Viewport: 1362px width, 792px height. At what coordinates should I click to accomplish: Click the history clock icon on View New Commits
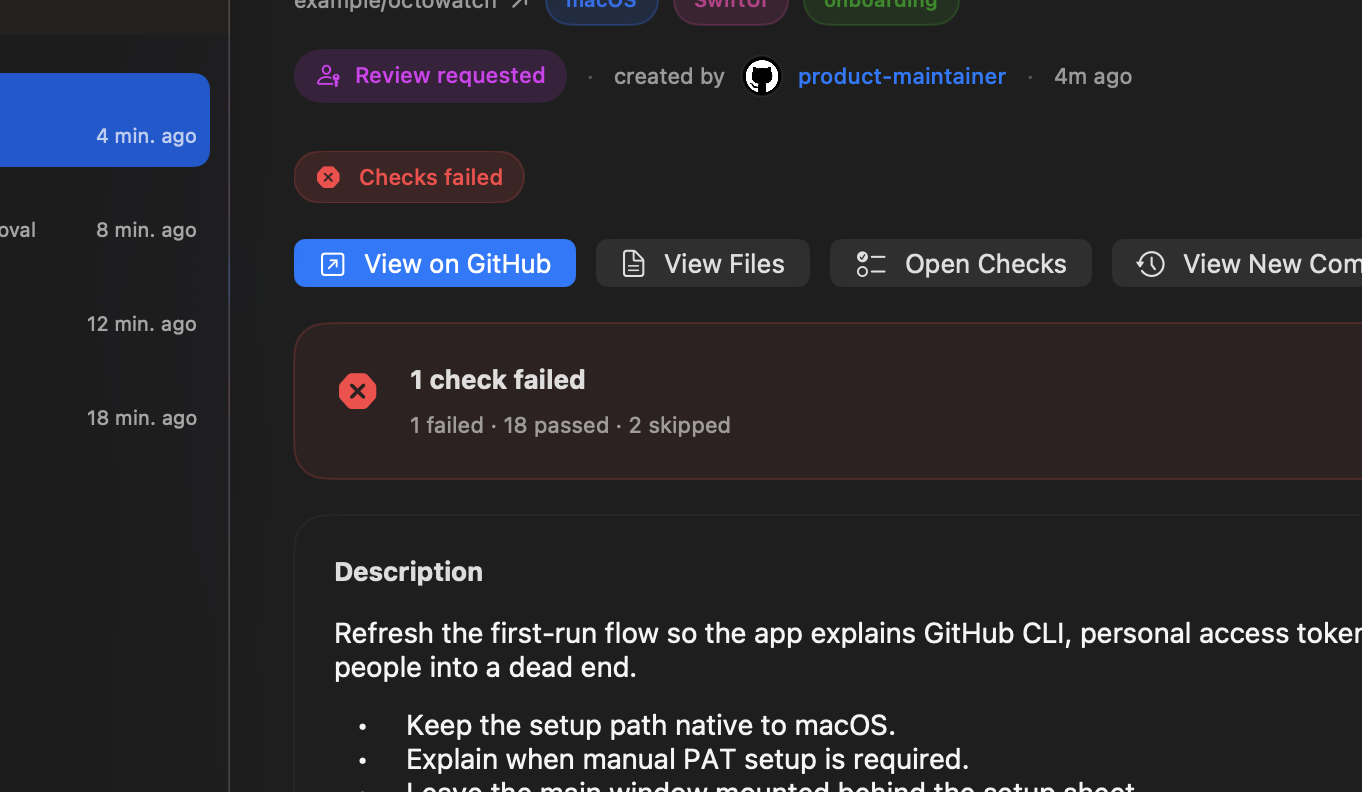click(x=1150, y=263)
